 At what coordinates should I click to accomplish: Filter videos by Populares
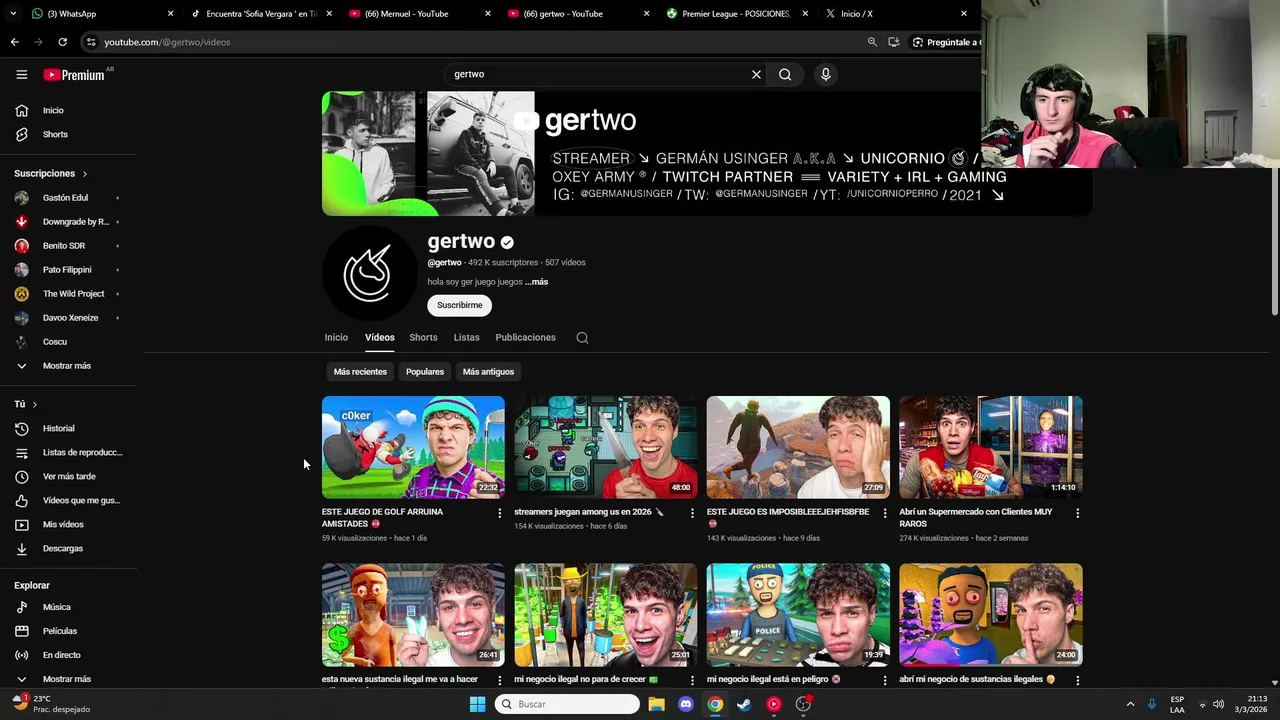coord(425,372)
